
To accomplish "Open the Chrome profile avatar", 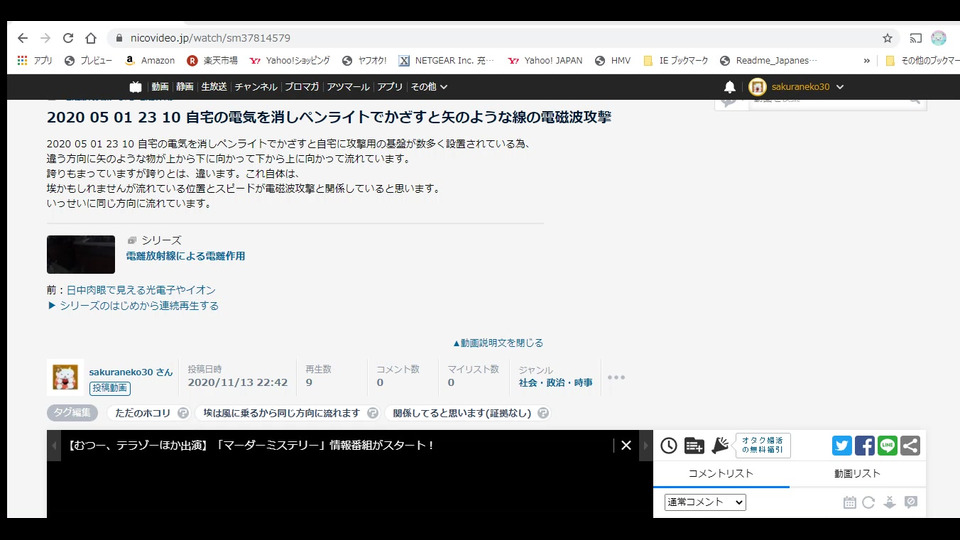I will pos(939,38).
